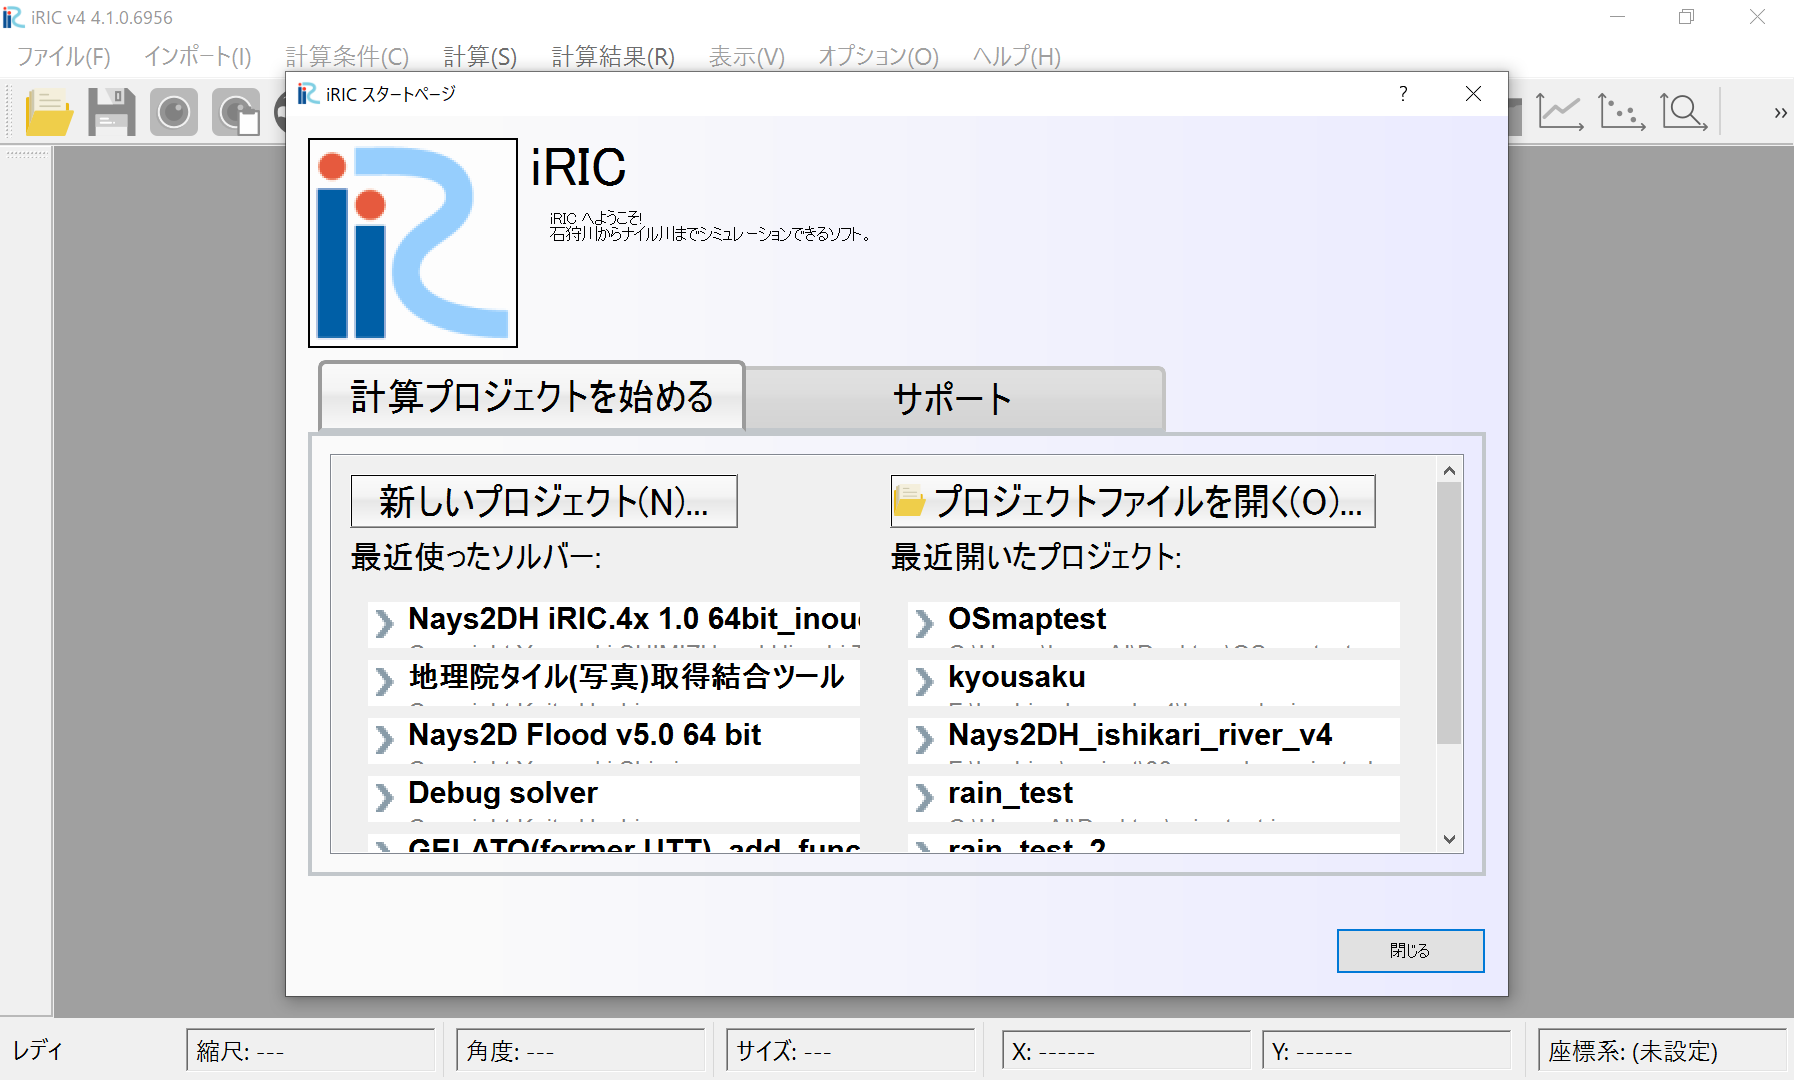Open the ヘルプ(H) menu

(x=1017, y=56)
